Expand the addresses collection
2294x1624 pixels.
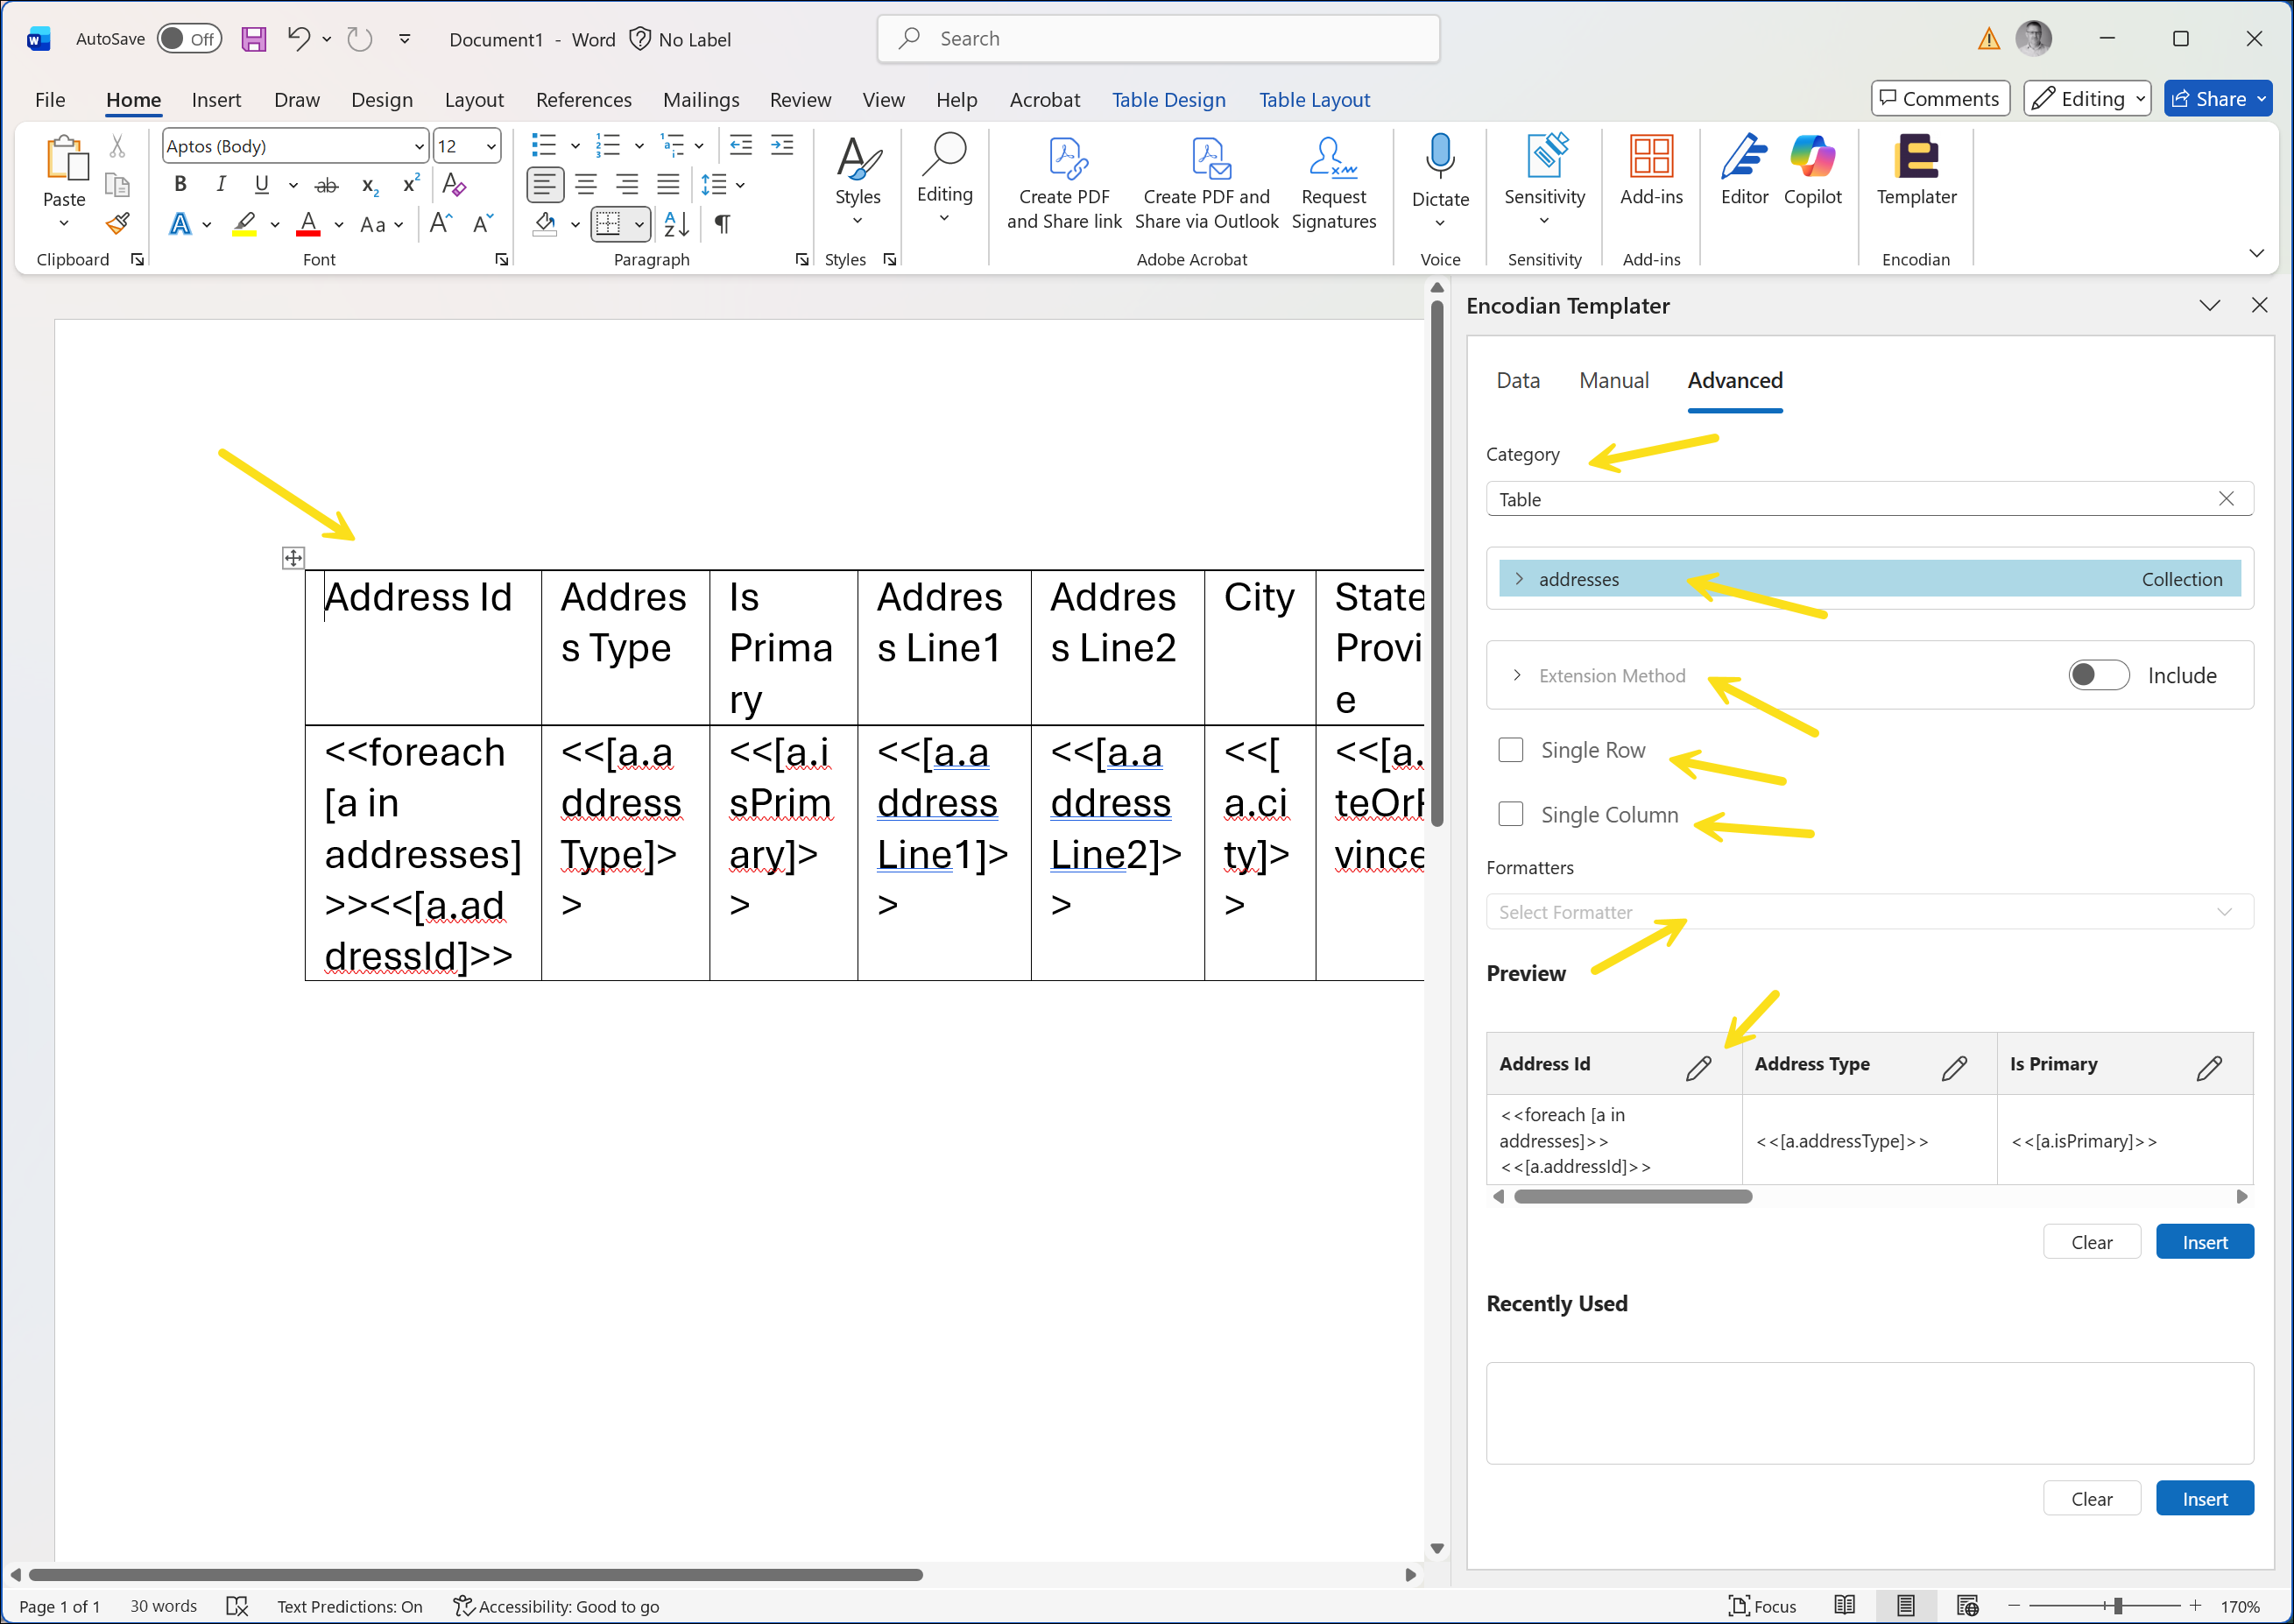coord(1518,579)
